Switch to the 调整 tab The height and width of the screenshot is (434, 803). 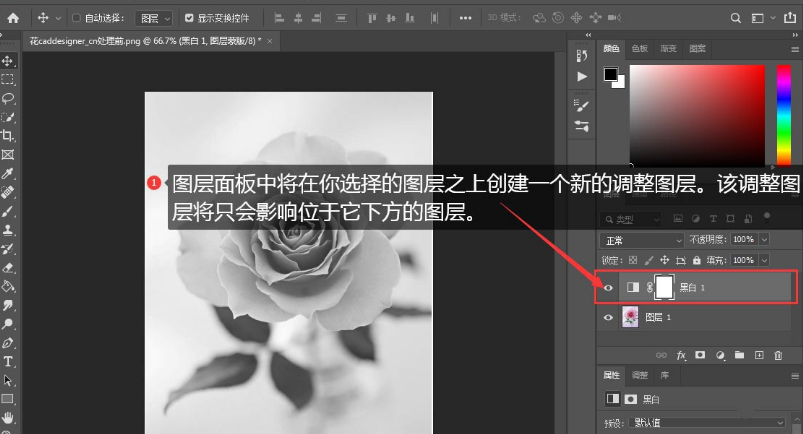point(640,375)
